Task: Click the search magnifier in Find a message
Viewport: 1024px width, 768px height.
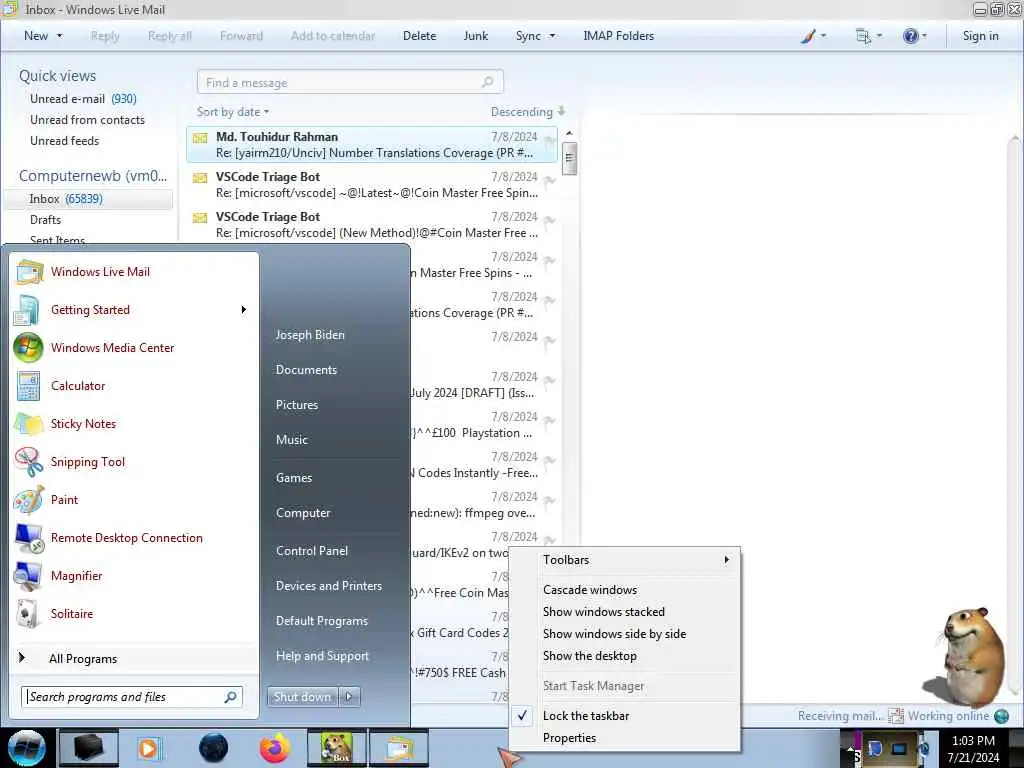Action: [x=487, y=82]
